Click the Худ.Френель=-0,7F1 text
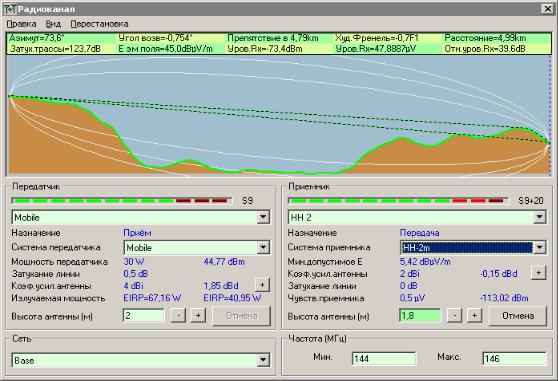The height and width of the screenshot is (381, 558). point(377,38)
